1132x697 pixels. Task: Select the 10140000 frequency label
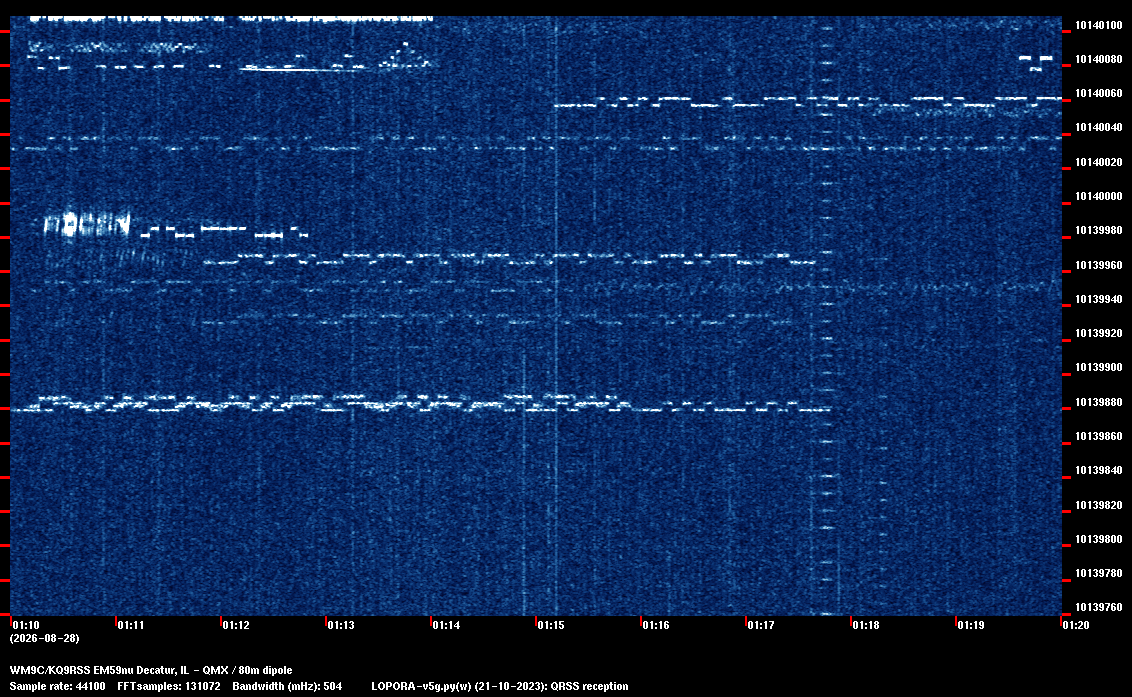point(1099,196)
